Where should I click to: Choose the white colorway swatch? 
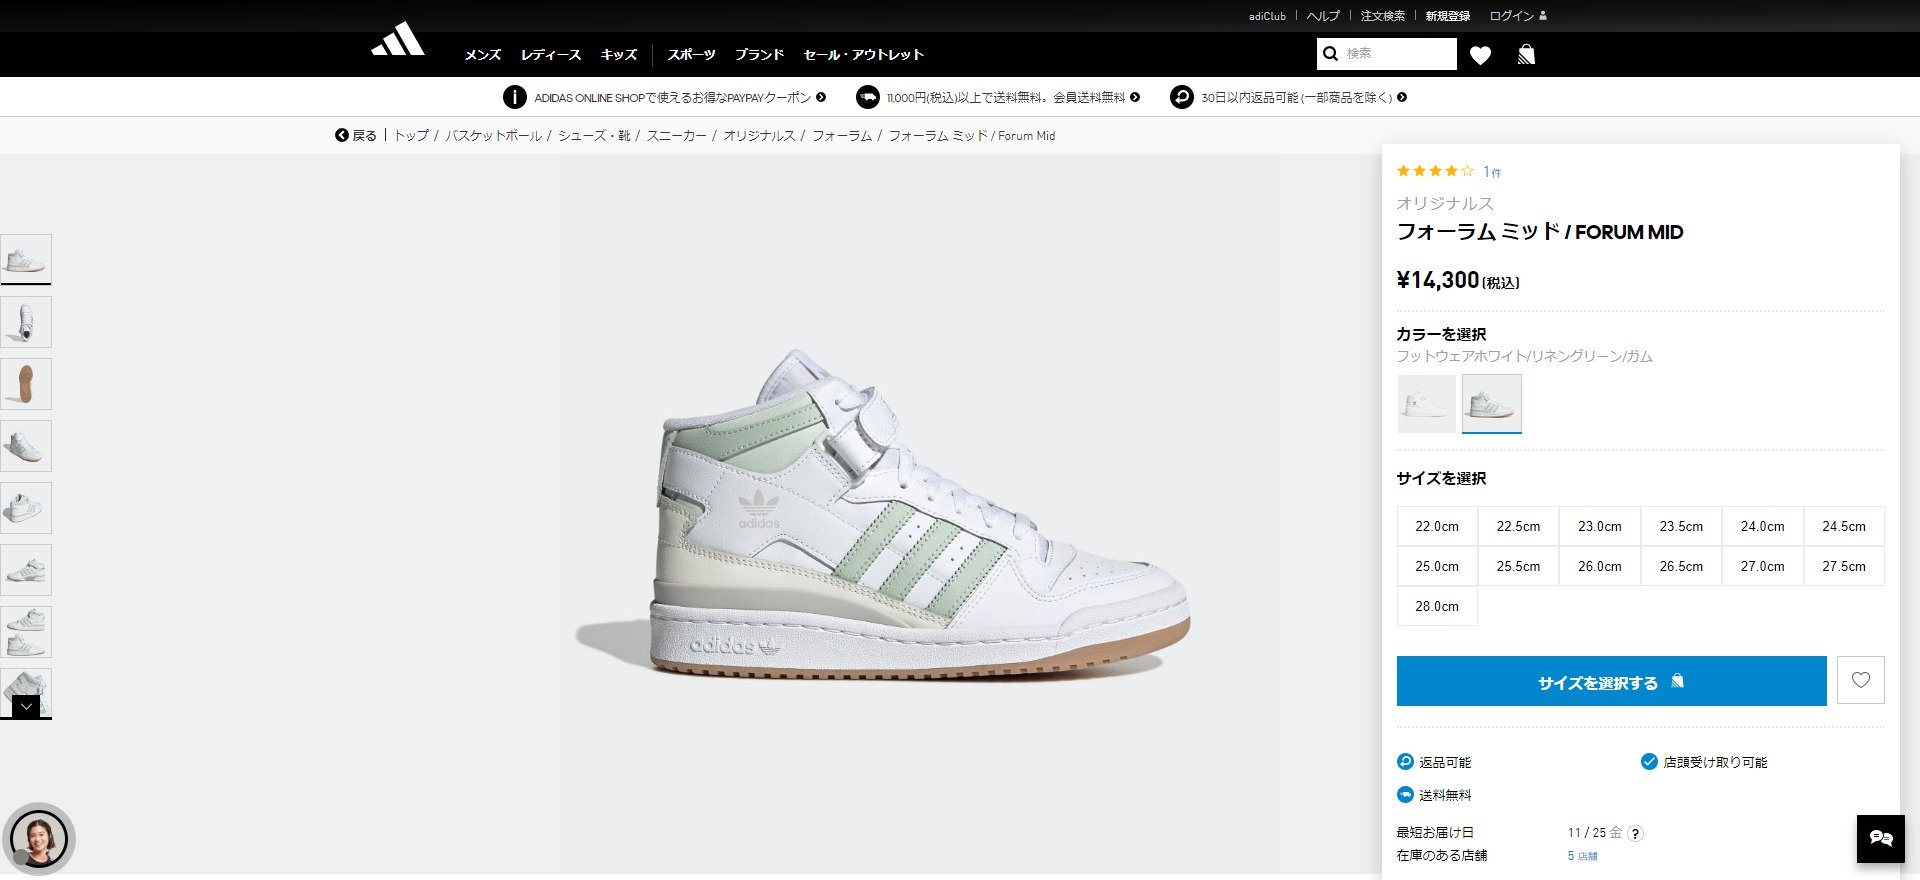click(x=1426, y=404)
